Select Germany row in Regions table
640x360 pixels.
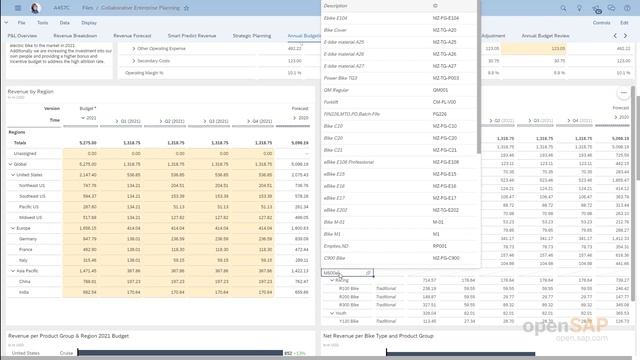point(158,239)
